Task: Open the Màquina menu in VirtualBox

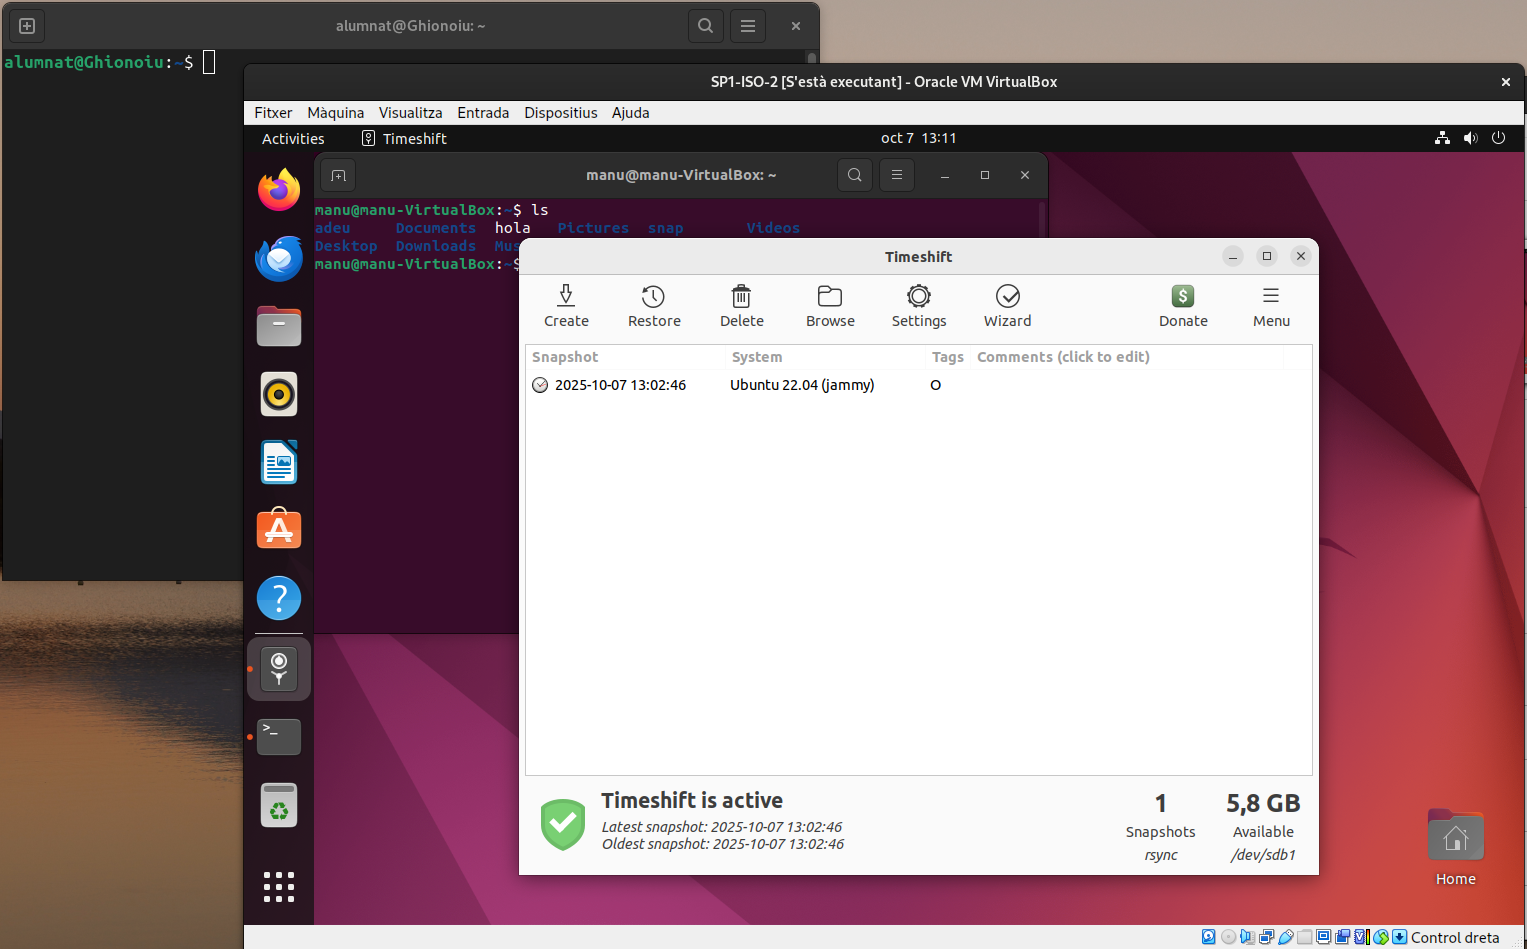Action: (x=335, y=113)
